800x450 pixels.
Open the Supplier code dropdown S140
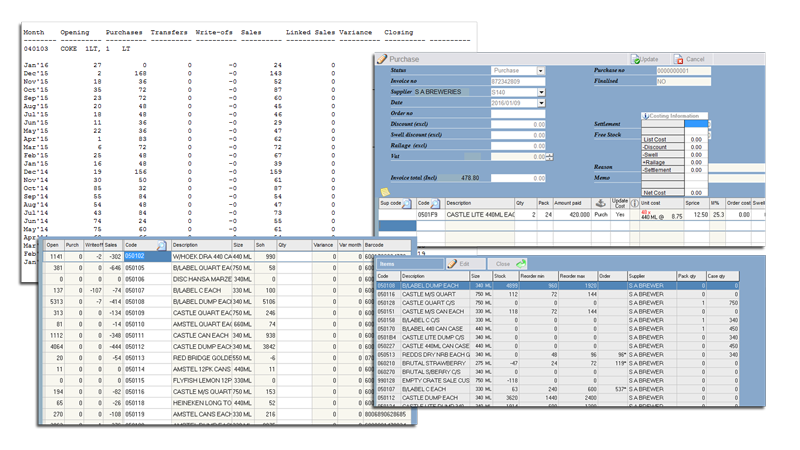click(x=541, y=92)
